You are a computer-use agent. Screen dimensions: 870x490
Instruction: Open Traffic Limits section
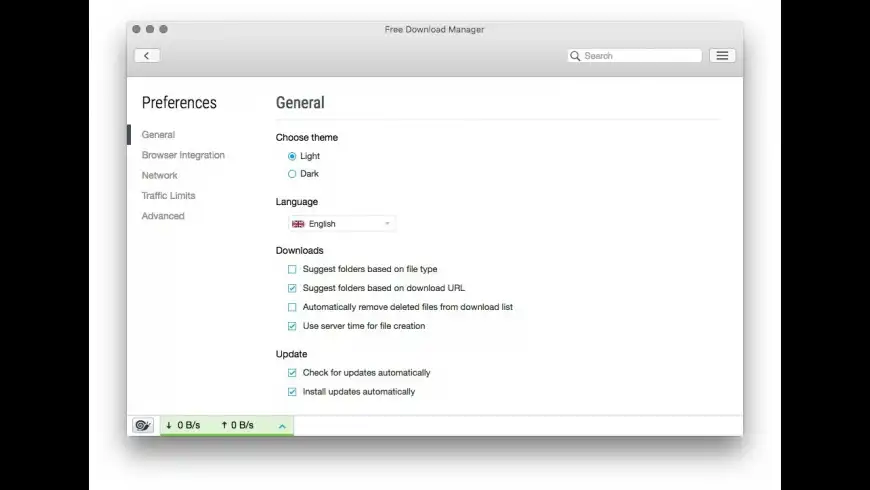(x=168, y=196)
